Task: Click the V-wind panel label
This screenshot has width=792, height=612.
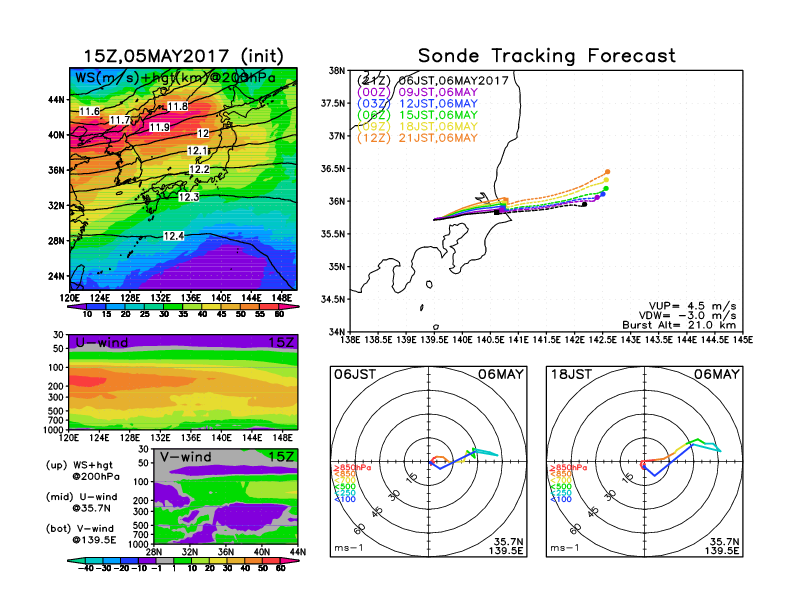Action: [x=187, y=457]
